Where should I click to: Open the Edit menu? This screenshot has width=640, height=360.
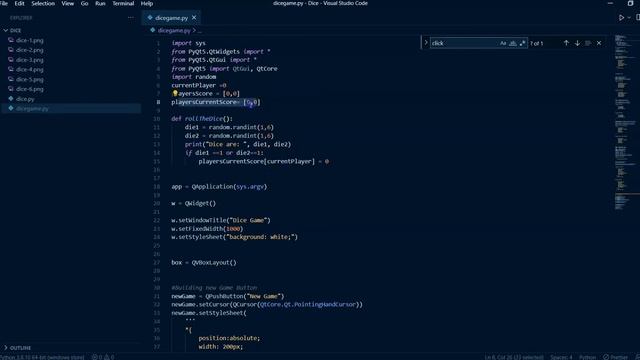19,3
